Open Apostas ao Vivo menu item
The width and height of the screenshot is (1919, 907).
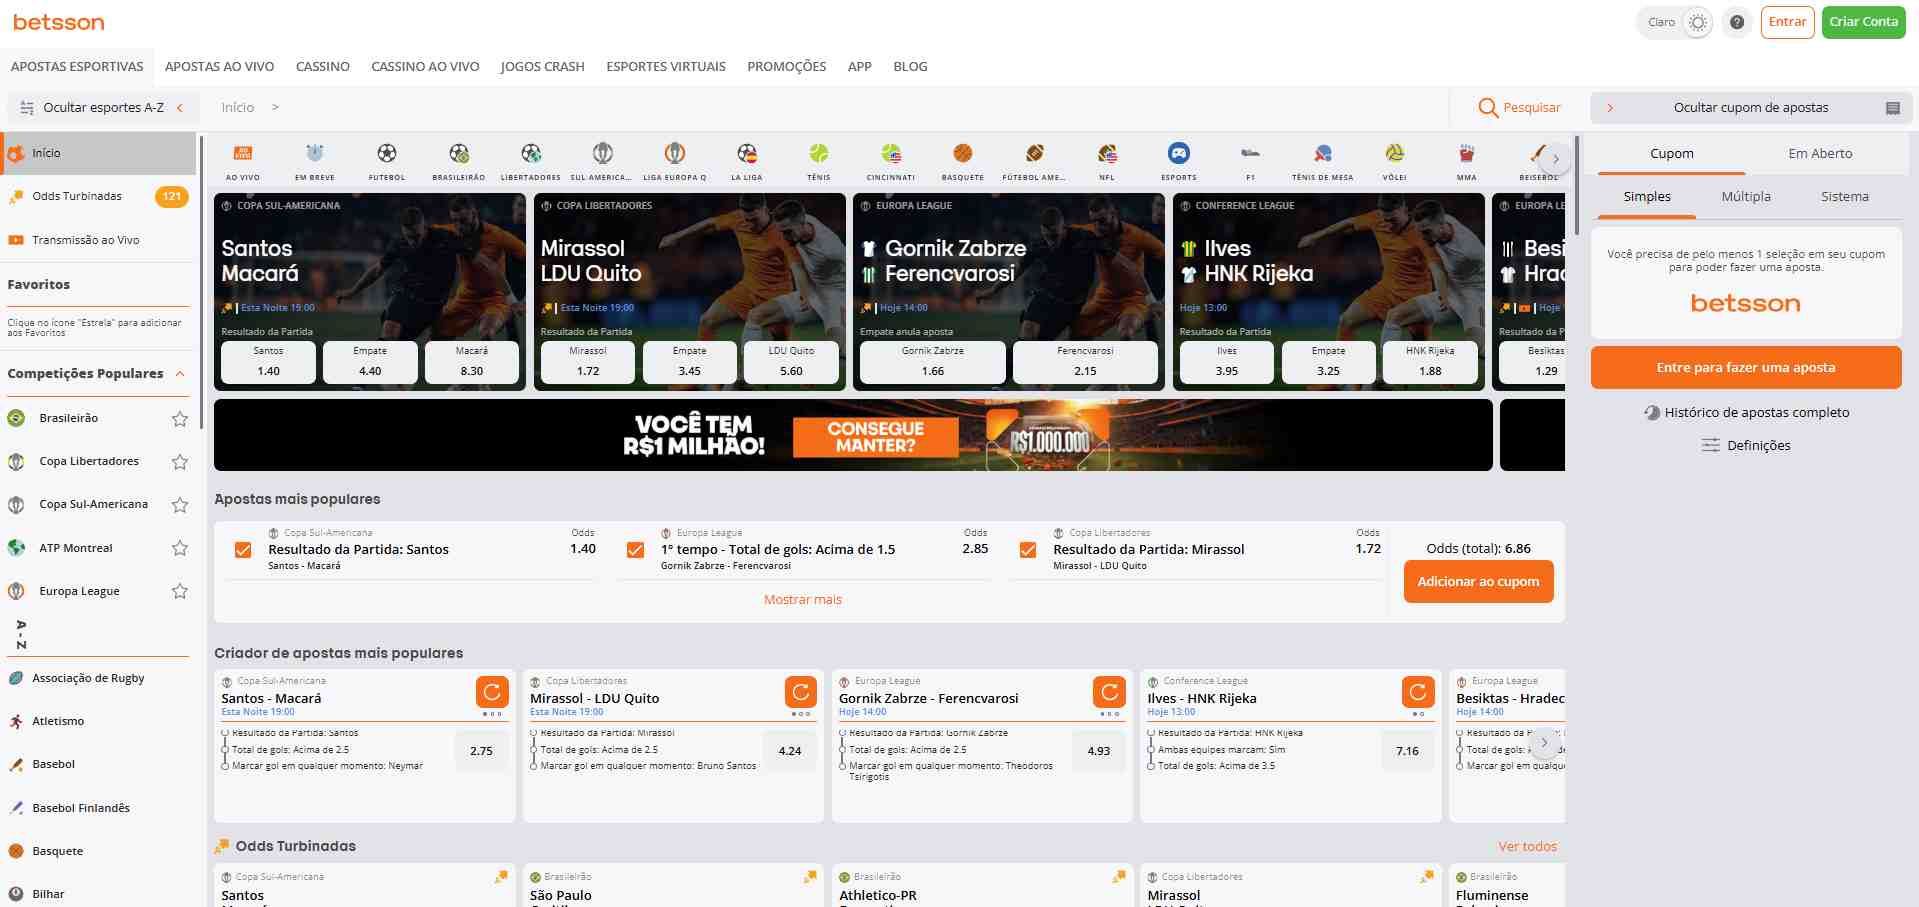pos(220,67)
